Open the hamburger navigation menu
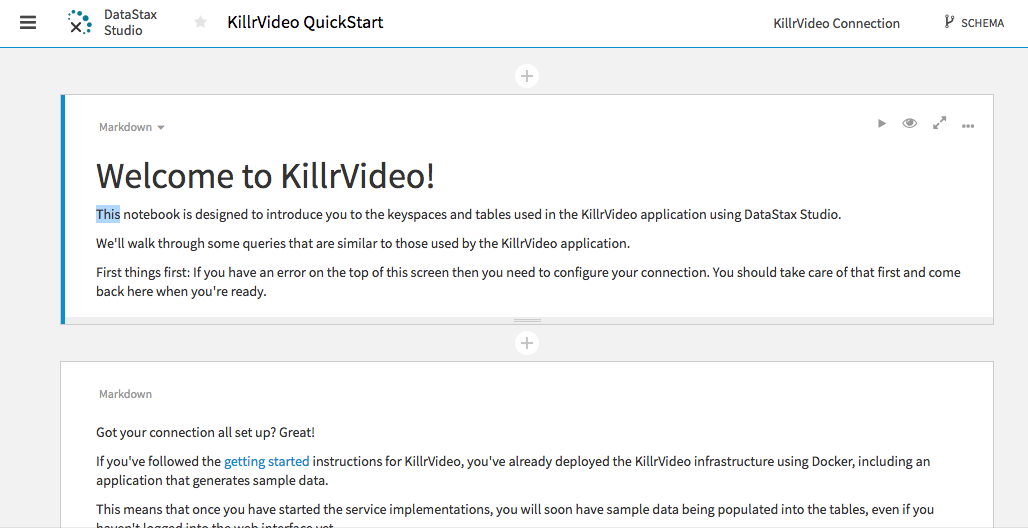 28,23
